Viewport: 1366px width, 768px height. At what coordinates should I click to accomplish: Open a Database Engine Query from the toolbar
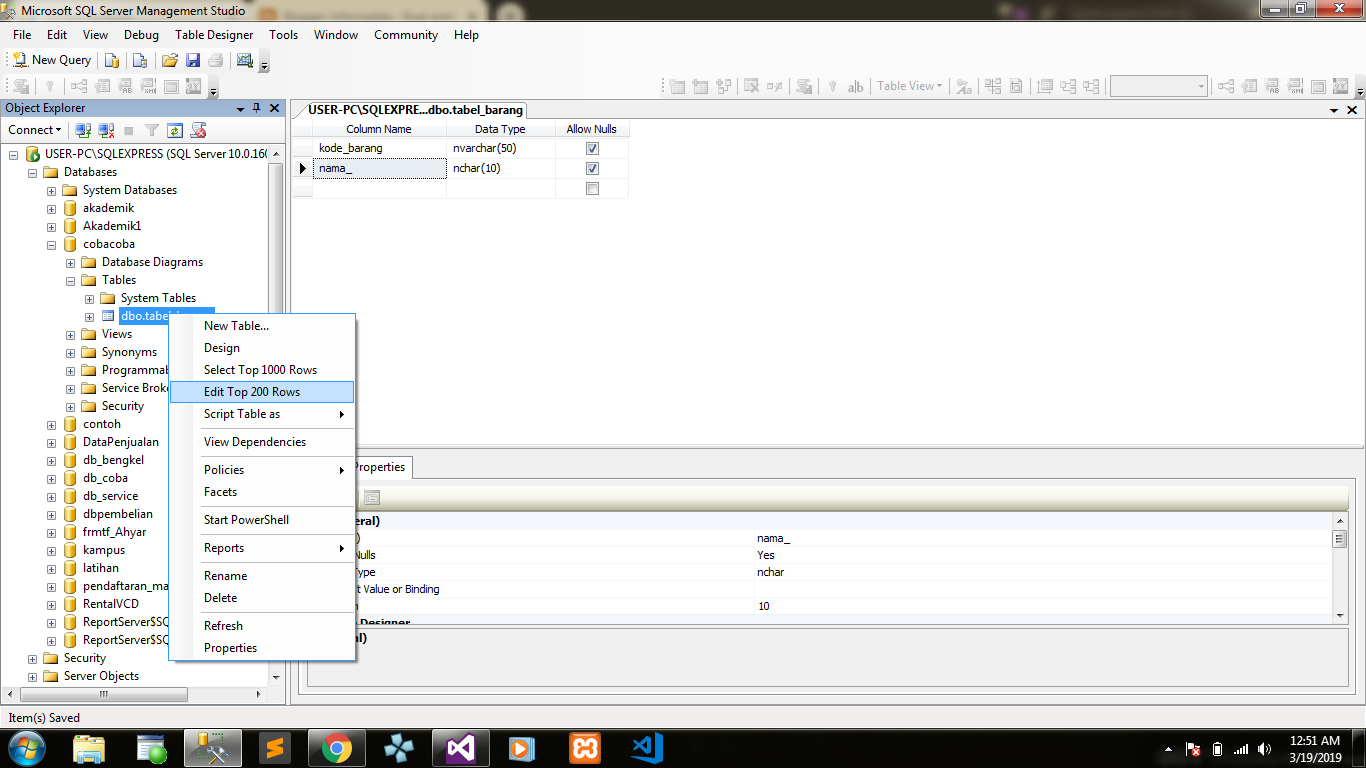pos(113,60)
